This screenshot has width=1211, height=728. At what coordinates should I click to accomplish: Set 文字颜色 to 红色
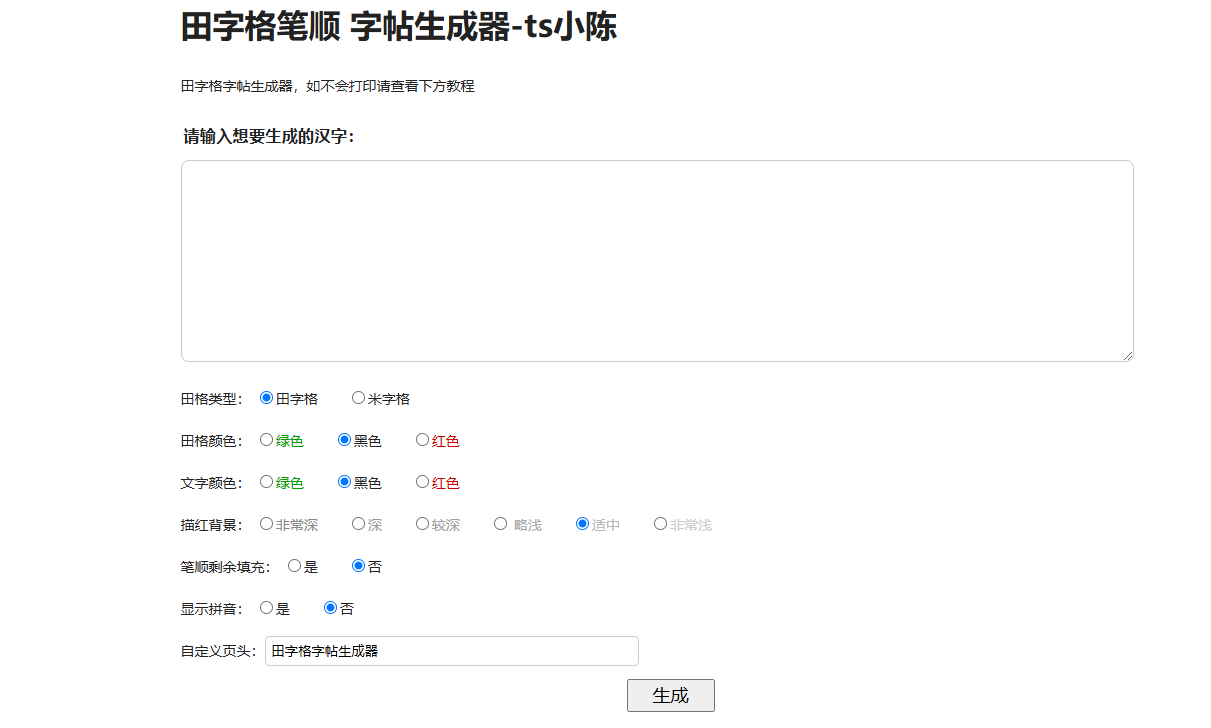[x=422, y=482]
